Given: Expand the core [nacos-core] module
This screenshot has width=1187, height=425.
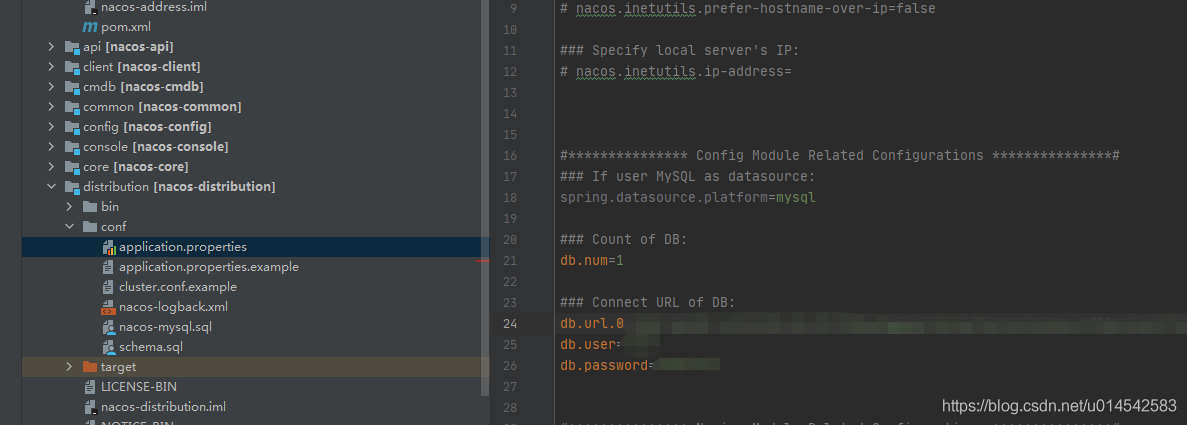Looking at the screenshot, I should [51, 167].
